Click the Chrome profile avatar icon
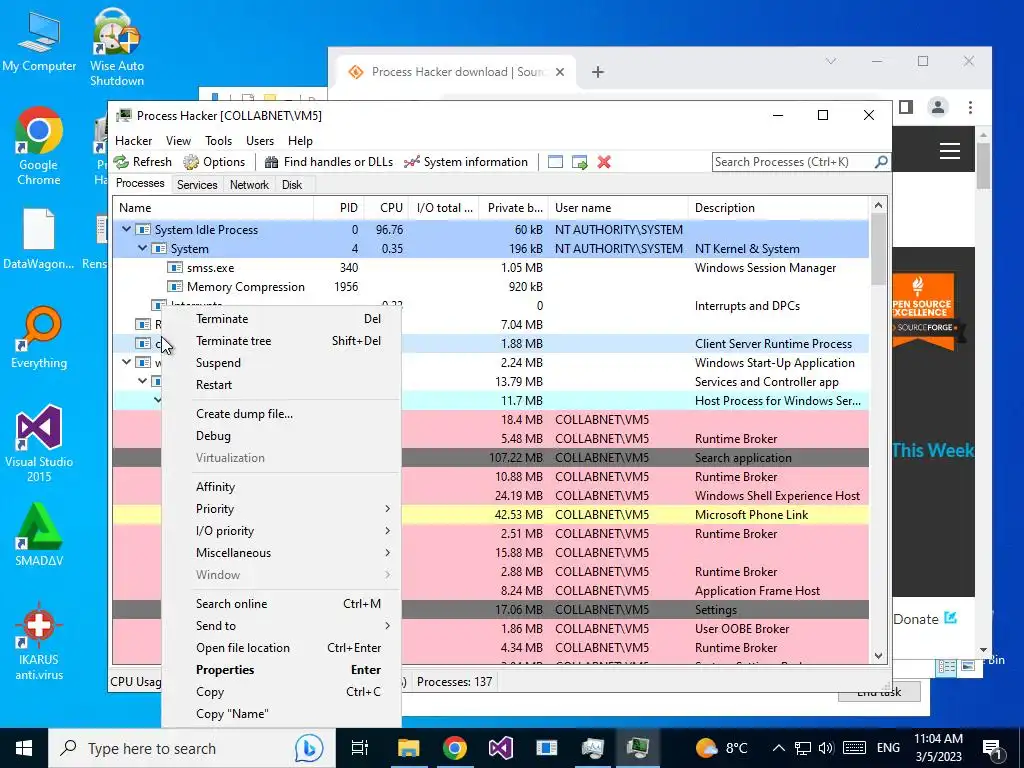Viewport: 1024px width, 768px height. pos(938,107)
